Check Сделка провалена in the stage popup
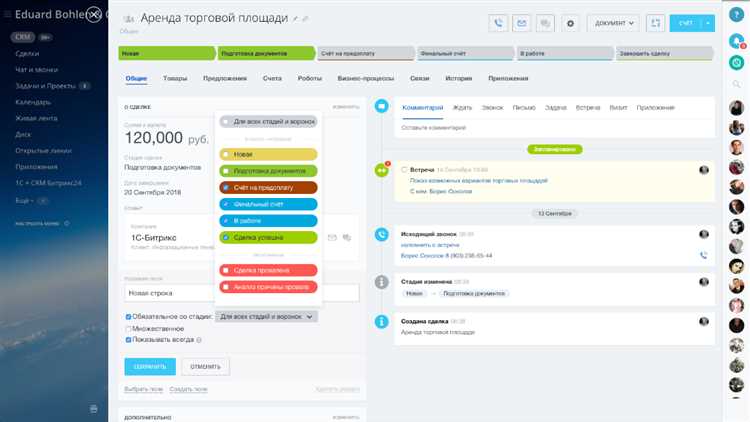The width and height of the screenshot is (750, 422). (x=226, y=270)
